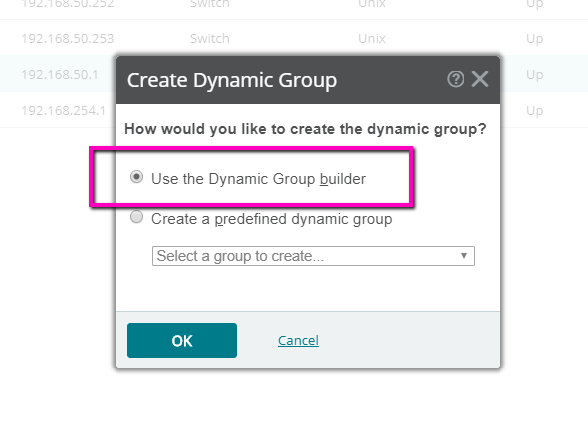Confirm with the OK button
588x421 pixels.
click(x=182, y=340)
